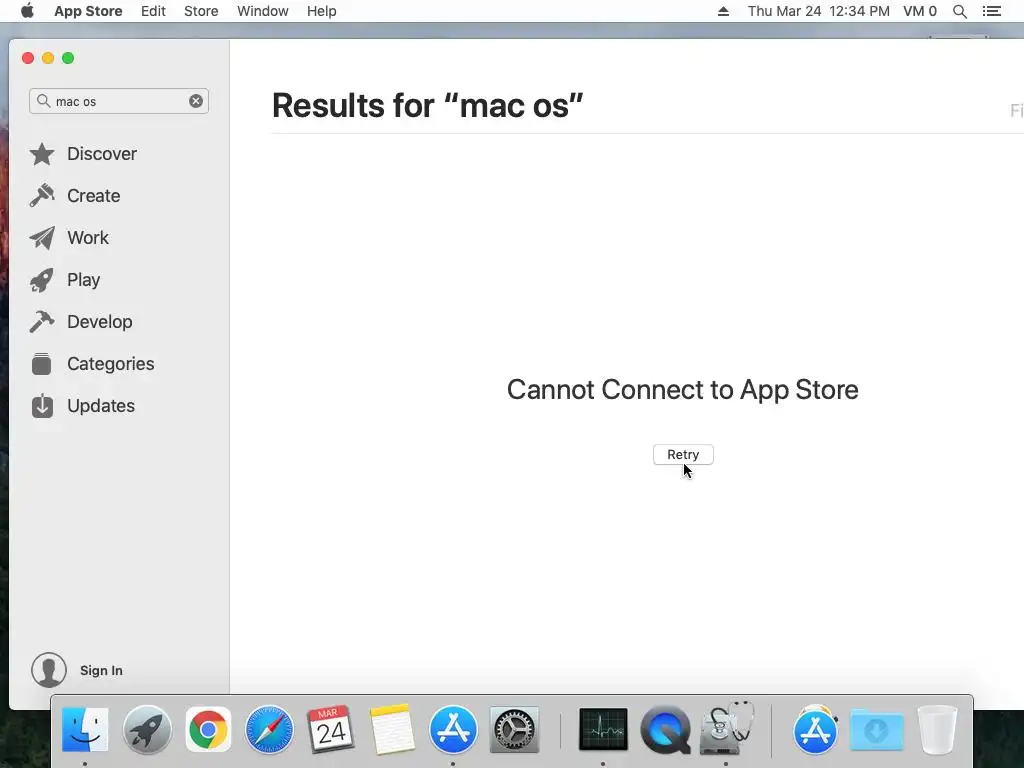This screenshot has height=768, width=1024.
Task: Click the eject icon in menu bar
Action: point(723,11)
